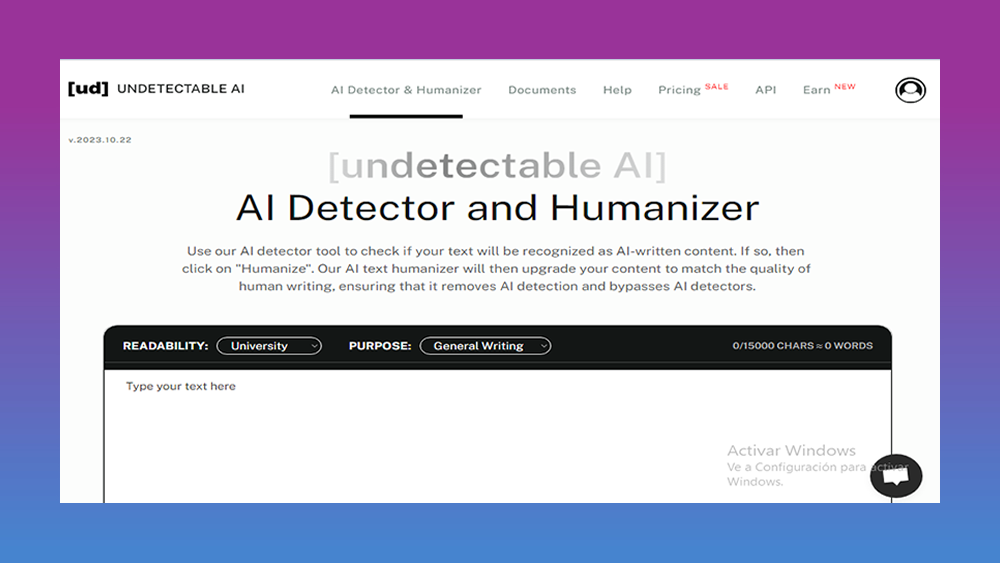Viewport: 1000px width, 563px height.
Task: Click the v.2023.10.22 version label
Action: [x=100, y=140]
